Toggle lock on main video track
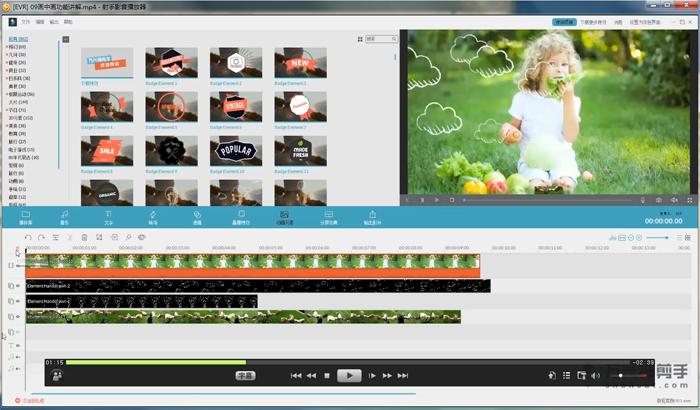 tap(11, 265)
